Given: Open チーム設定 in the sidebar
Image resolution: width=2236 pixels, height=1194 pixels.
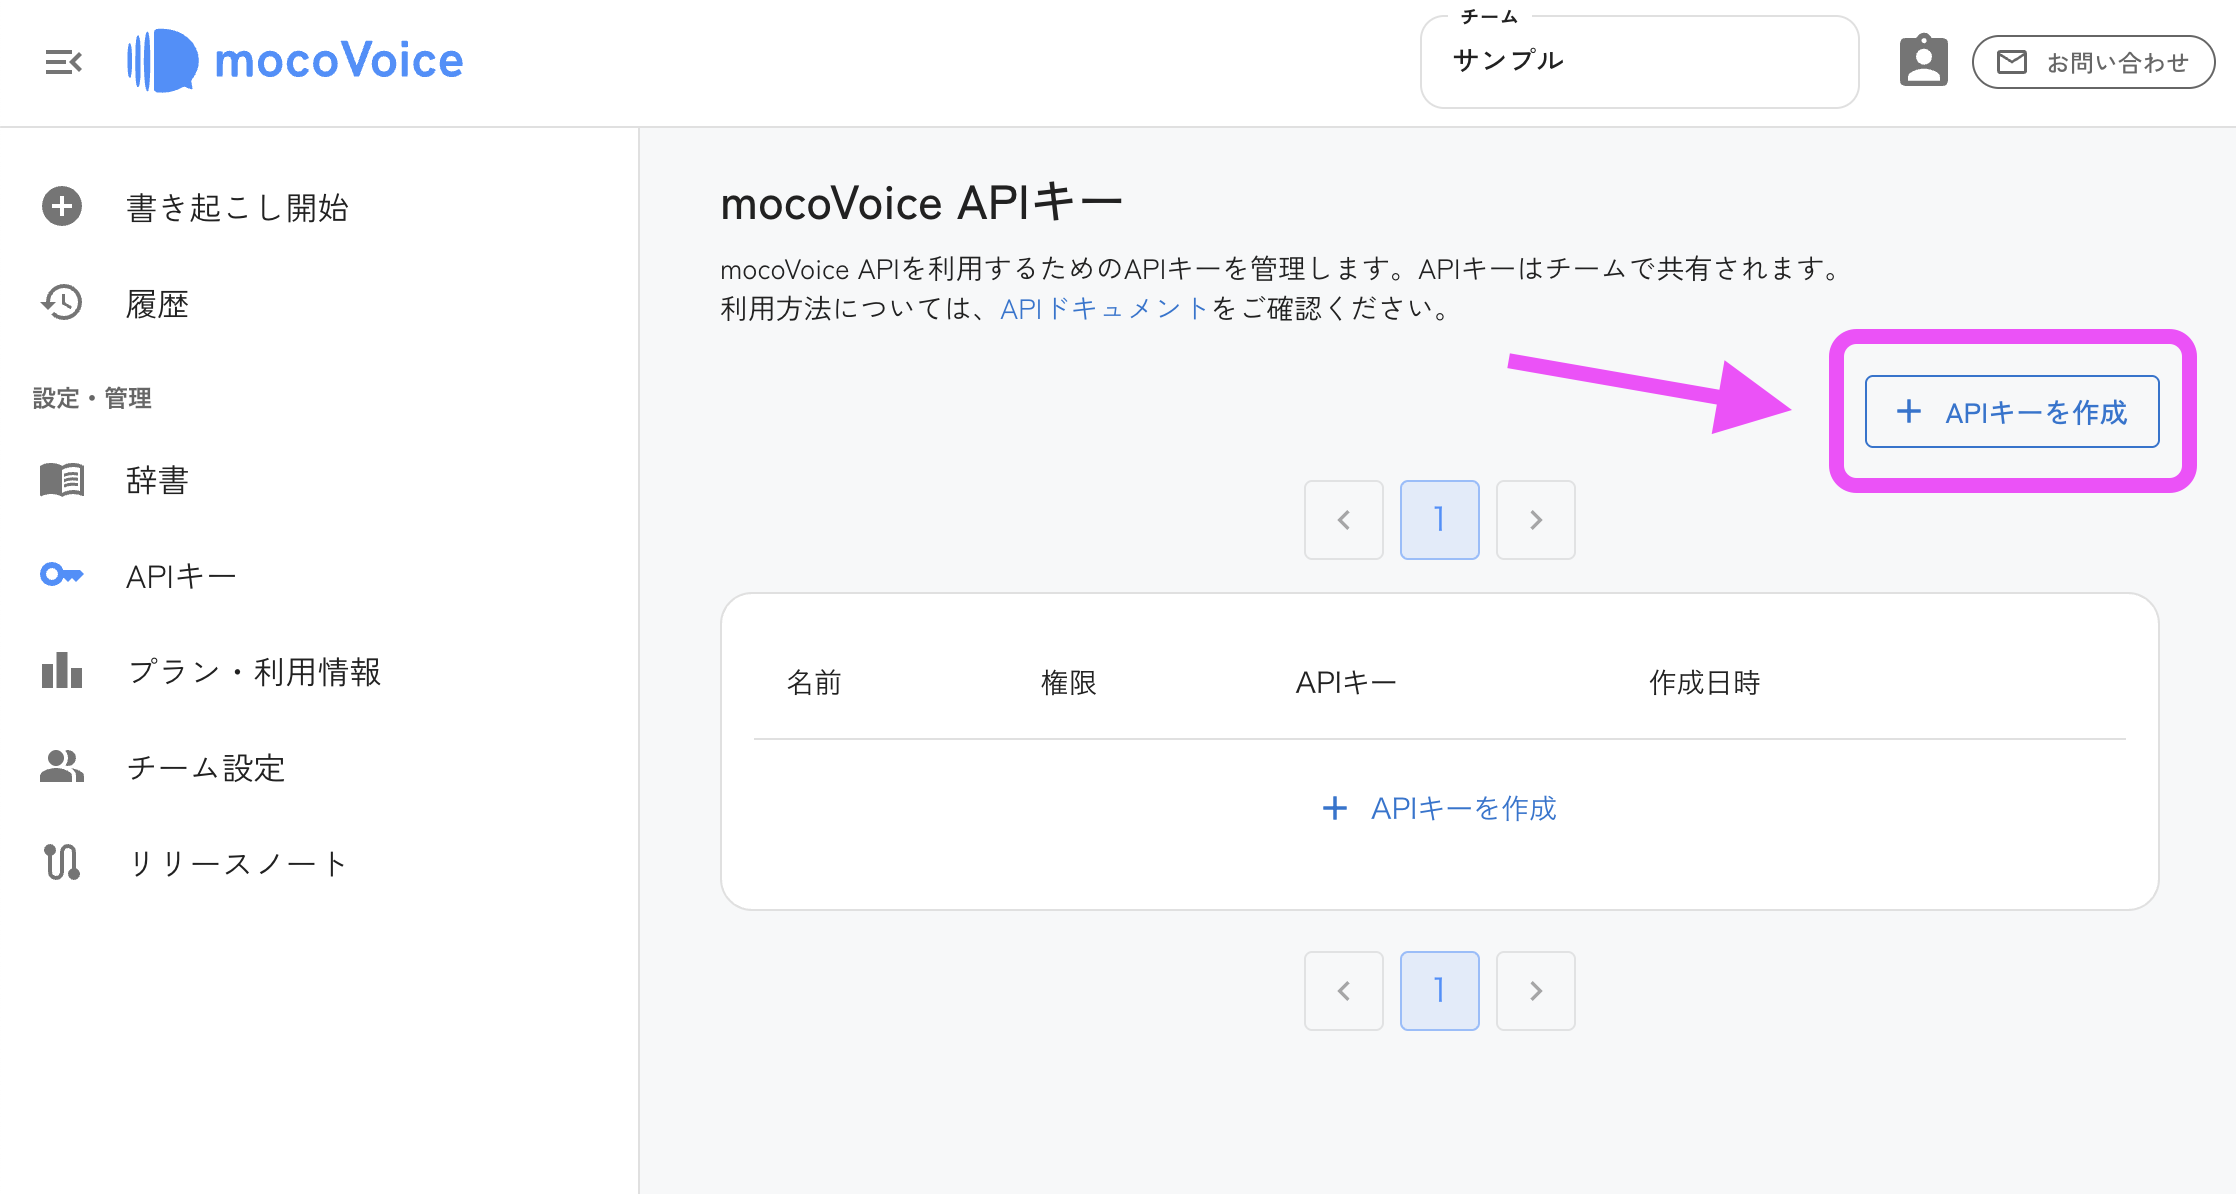Looking at the screenshot, I should point(206,768).
